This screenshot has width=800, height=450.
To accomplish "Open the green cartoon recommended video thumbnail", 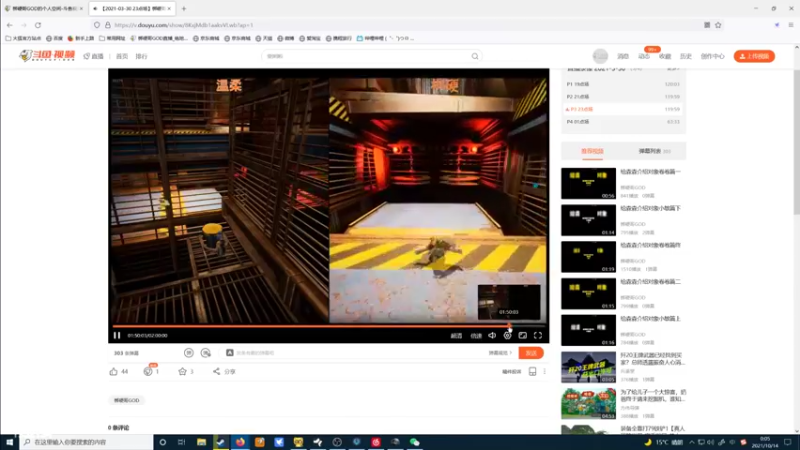I will pyautogui.click(x=588, y=404).
